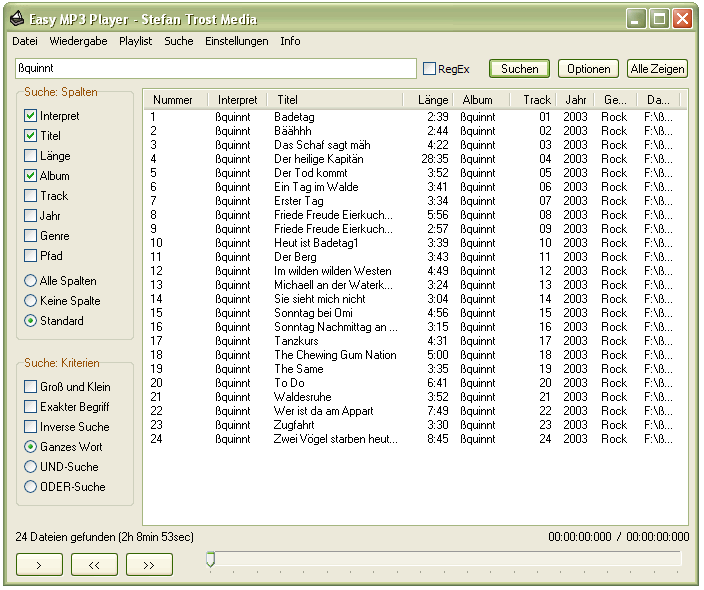Image resolution: width=704 pixels, height=590 pixels.
Task: Enable the Exakter Begriff checkbox
Action: coord(30,406)
